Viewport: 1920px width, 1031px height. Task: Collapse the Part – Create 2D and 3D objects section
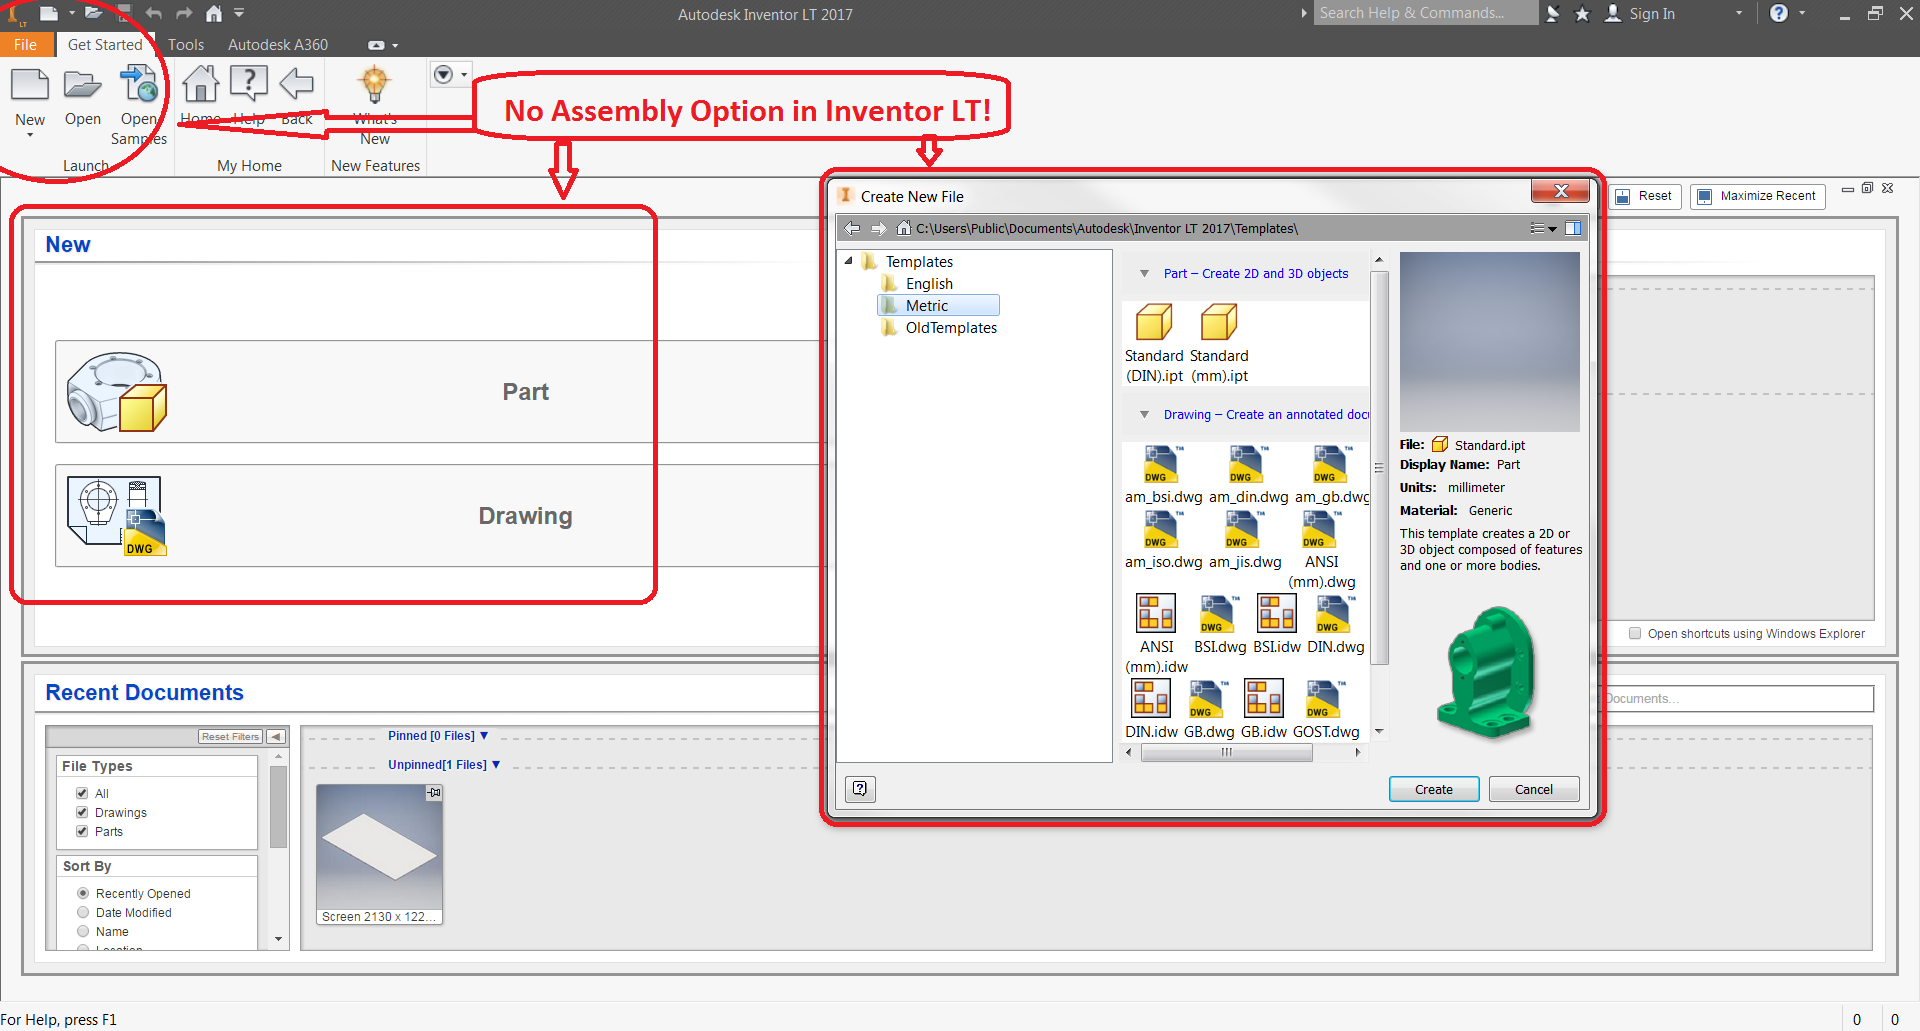tap(1144, 273)
